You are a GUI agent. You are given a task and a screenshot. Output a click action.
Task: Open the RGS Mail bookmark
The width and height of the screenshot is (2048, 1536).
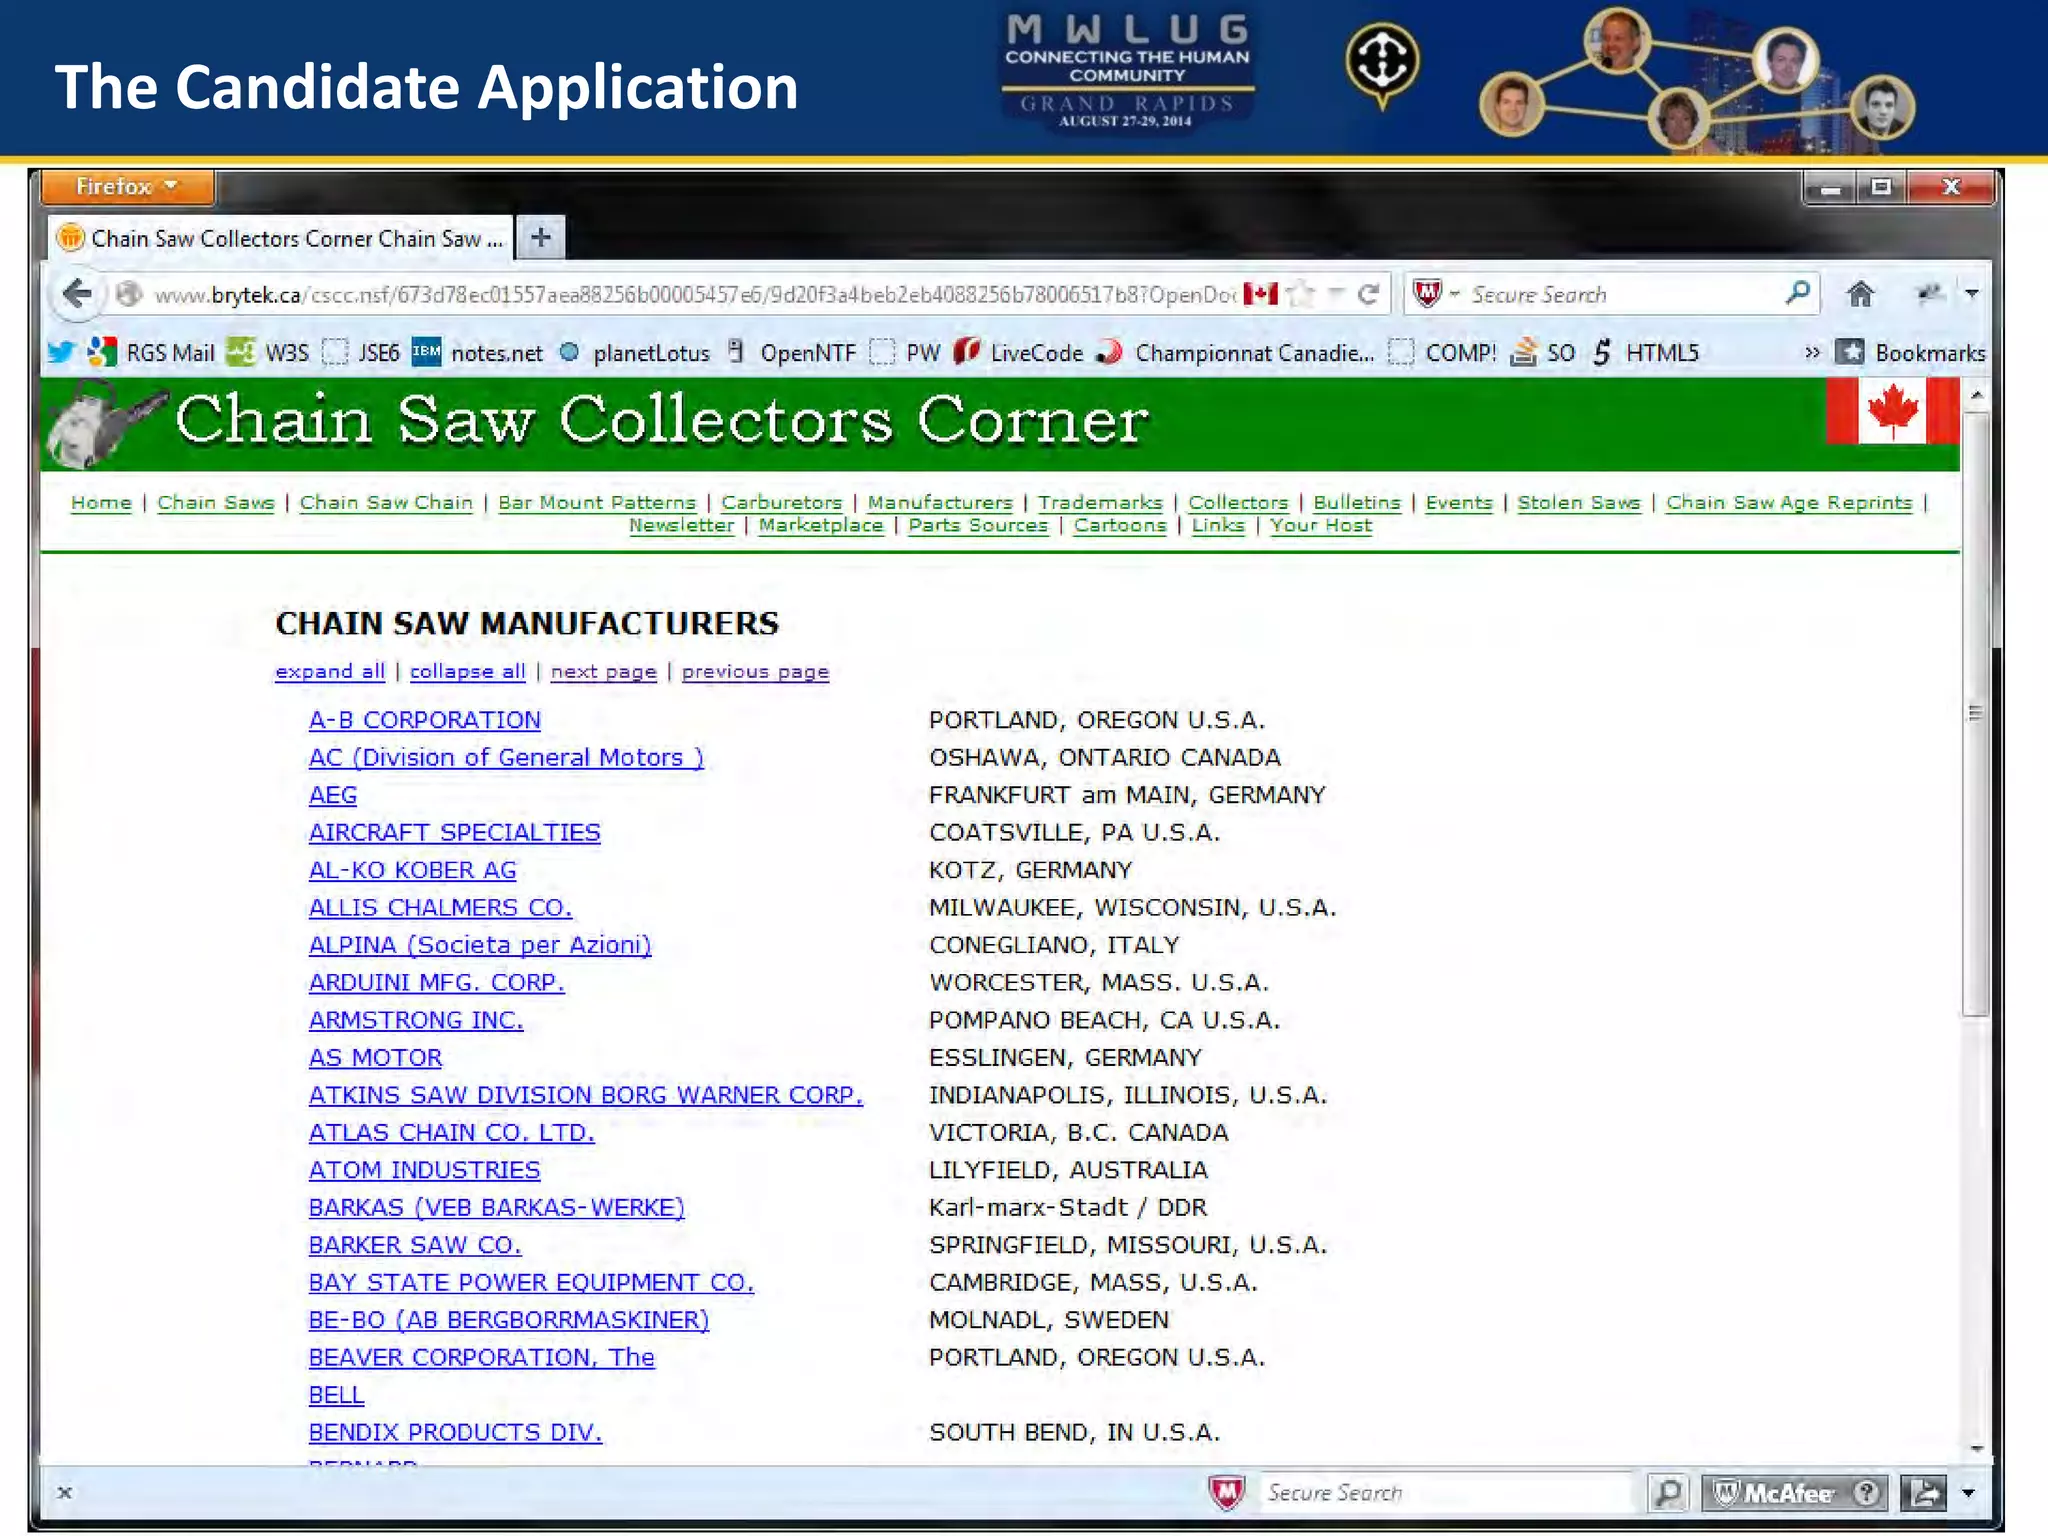[x=152, y=352]
